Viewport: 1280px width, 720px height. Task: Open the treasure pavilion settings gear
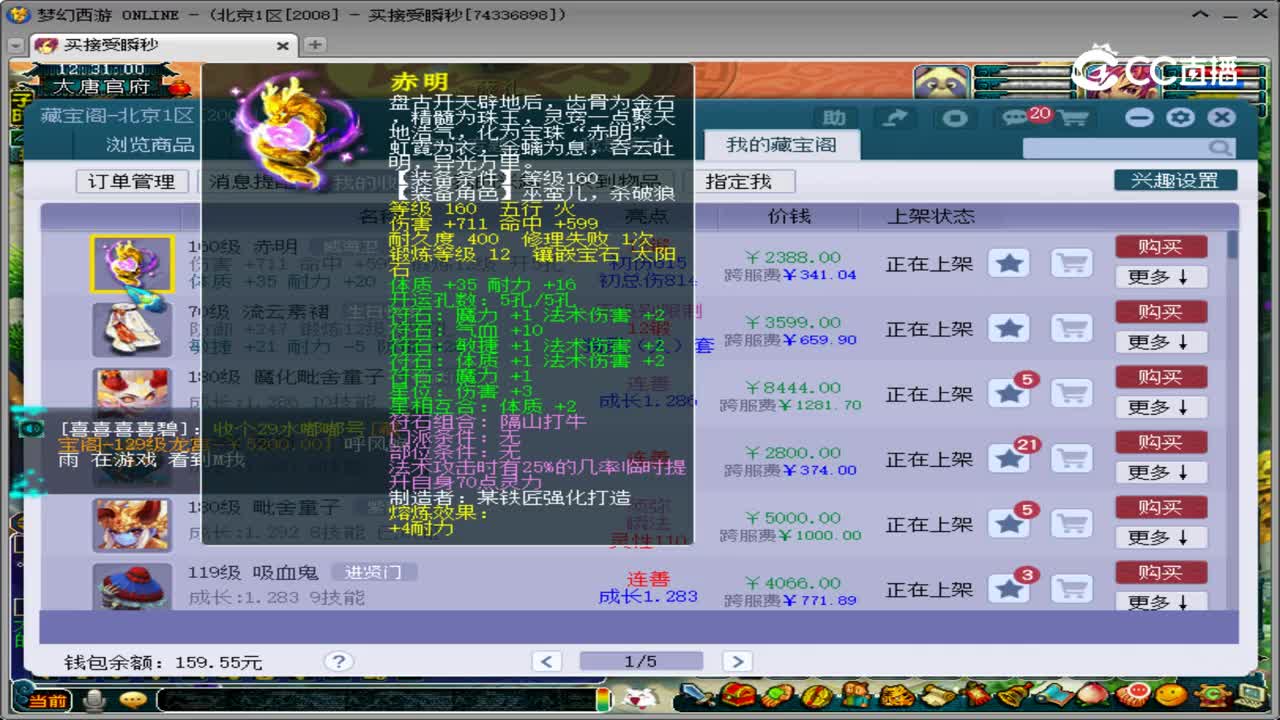pyautogui.click(x=1180, y=118)
